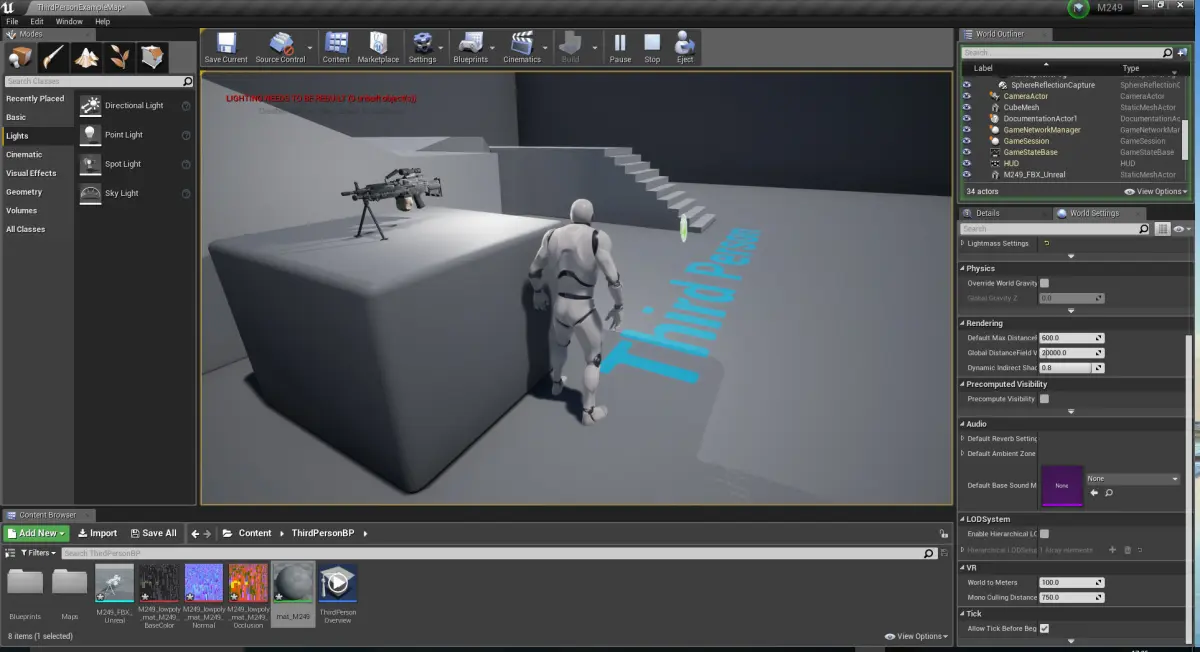Select the Basic class category
The width and height of the screenshot is (1200, 652).
click(16, 117)
